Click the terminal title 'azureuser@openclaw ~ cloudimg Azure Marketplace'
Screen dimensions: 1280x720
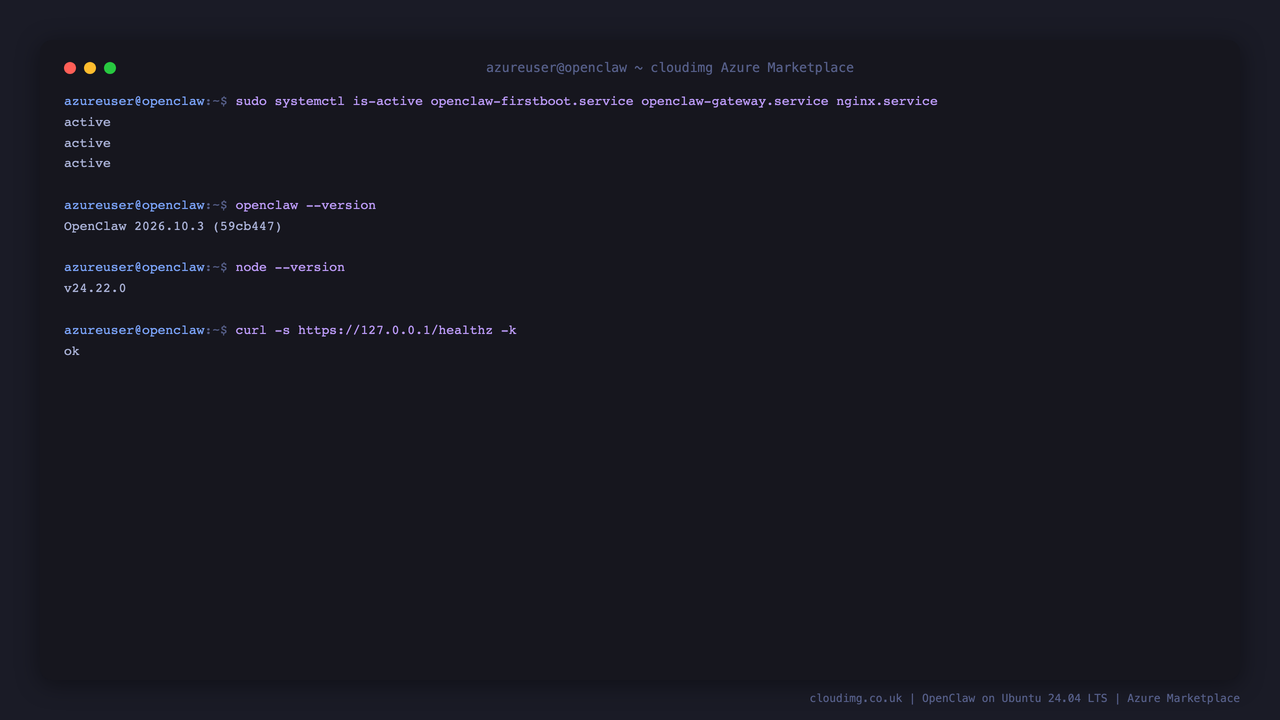point(670,68)
